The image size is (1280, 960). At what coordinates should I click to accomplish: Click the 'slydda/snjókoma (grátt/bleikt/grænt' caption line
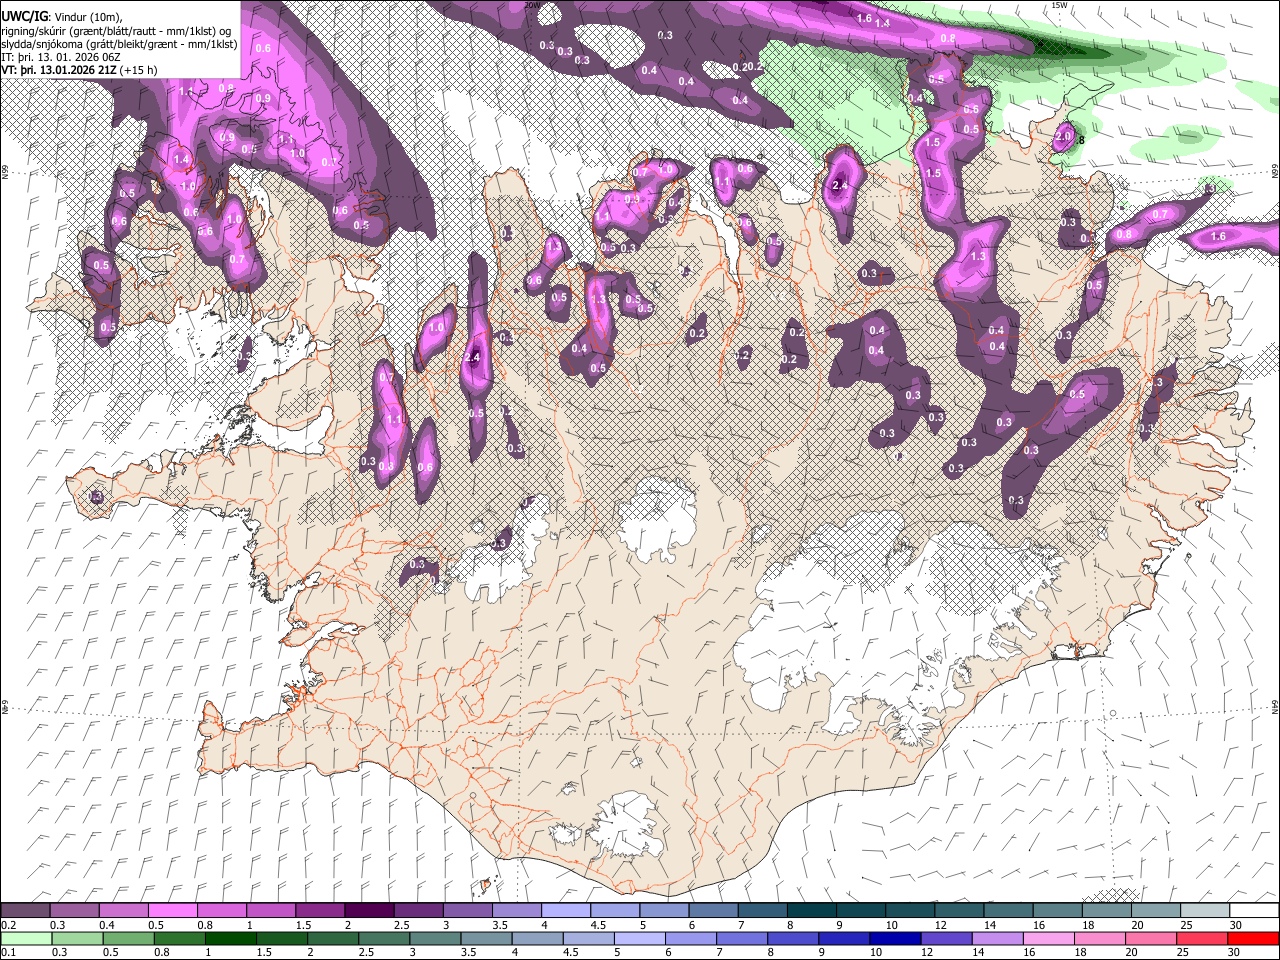(x=119, y=44)
